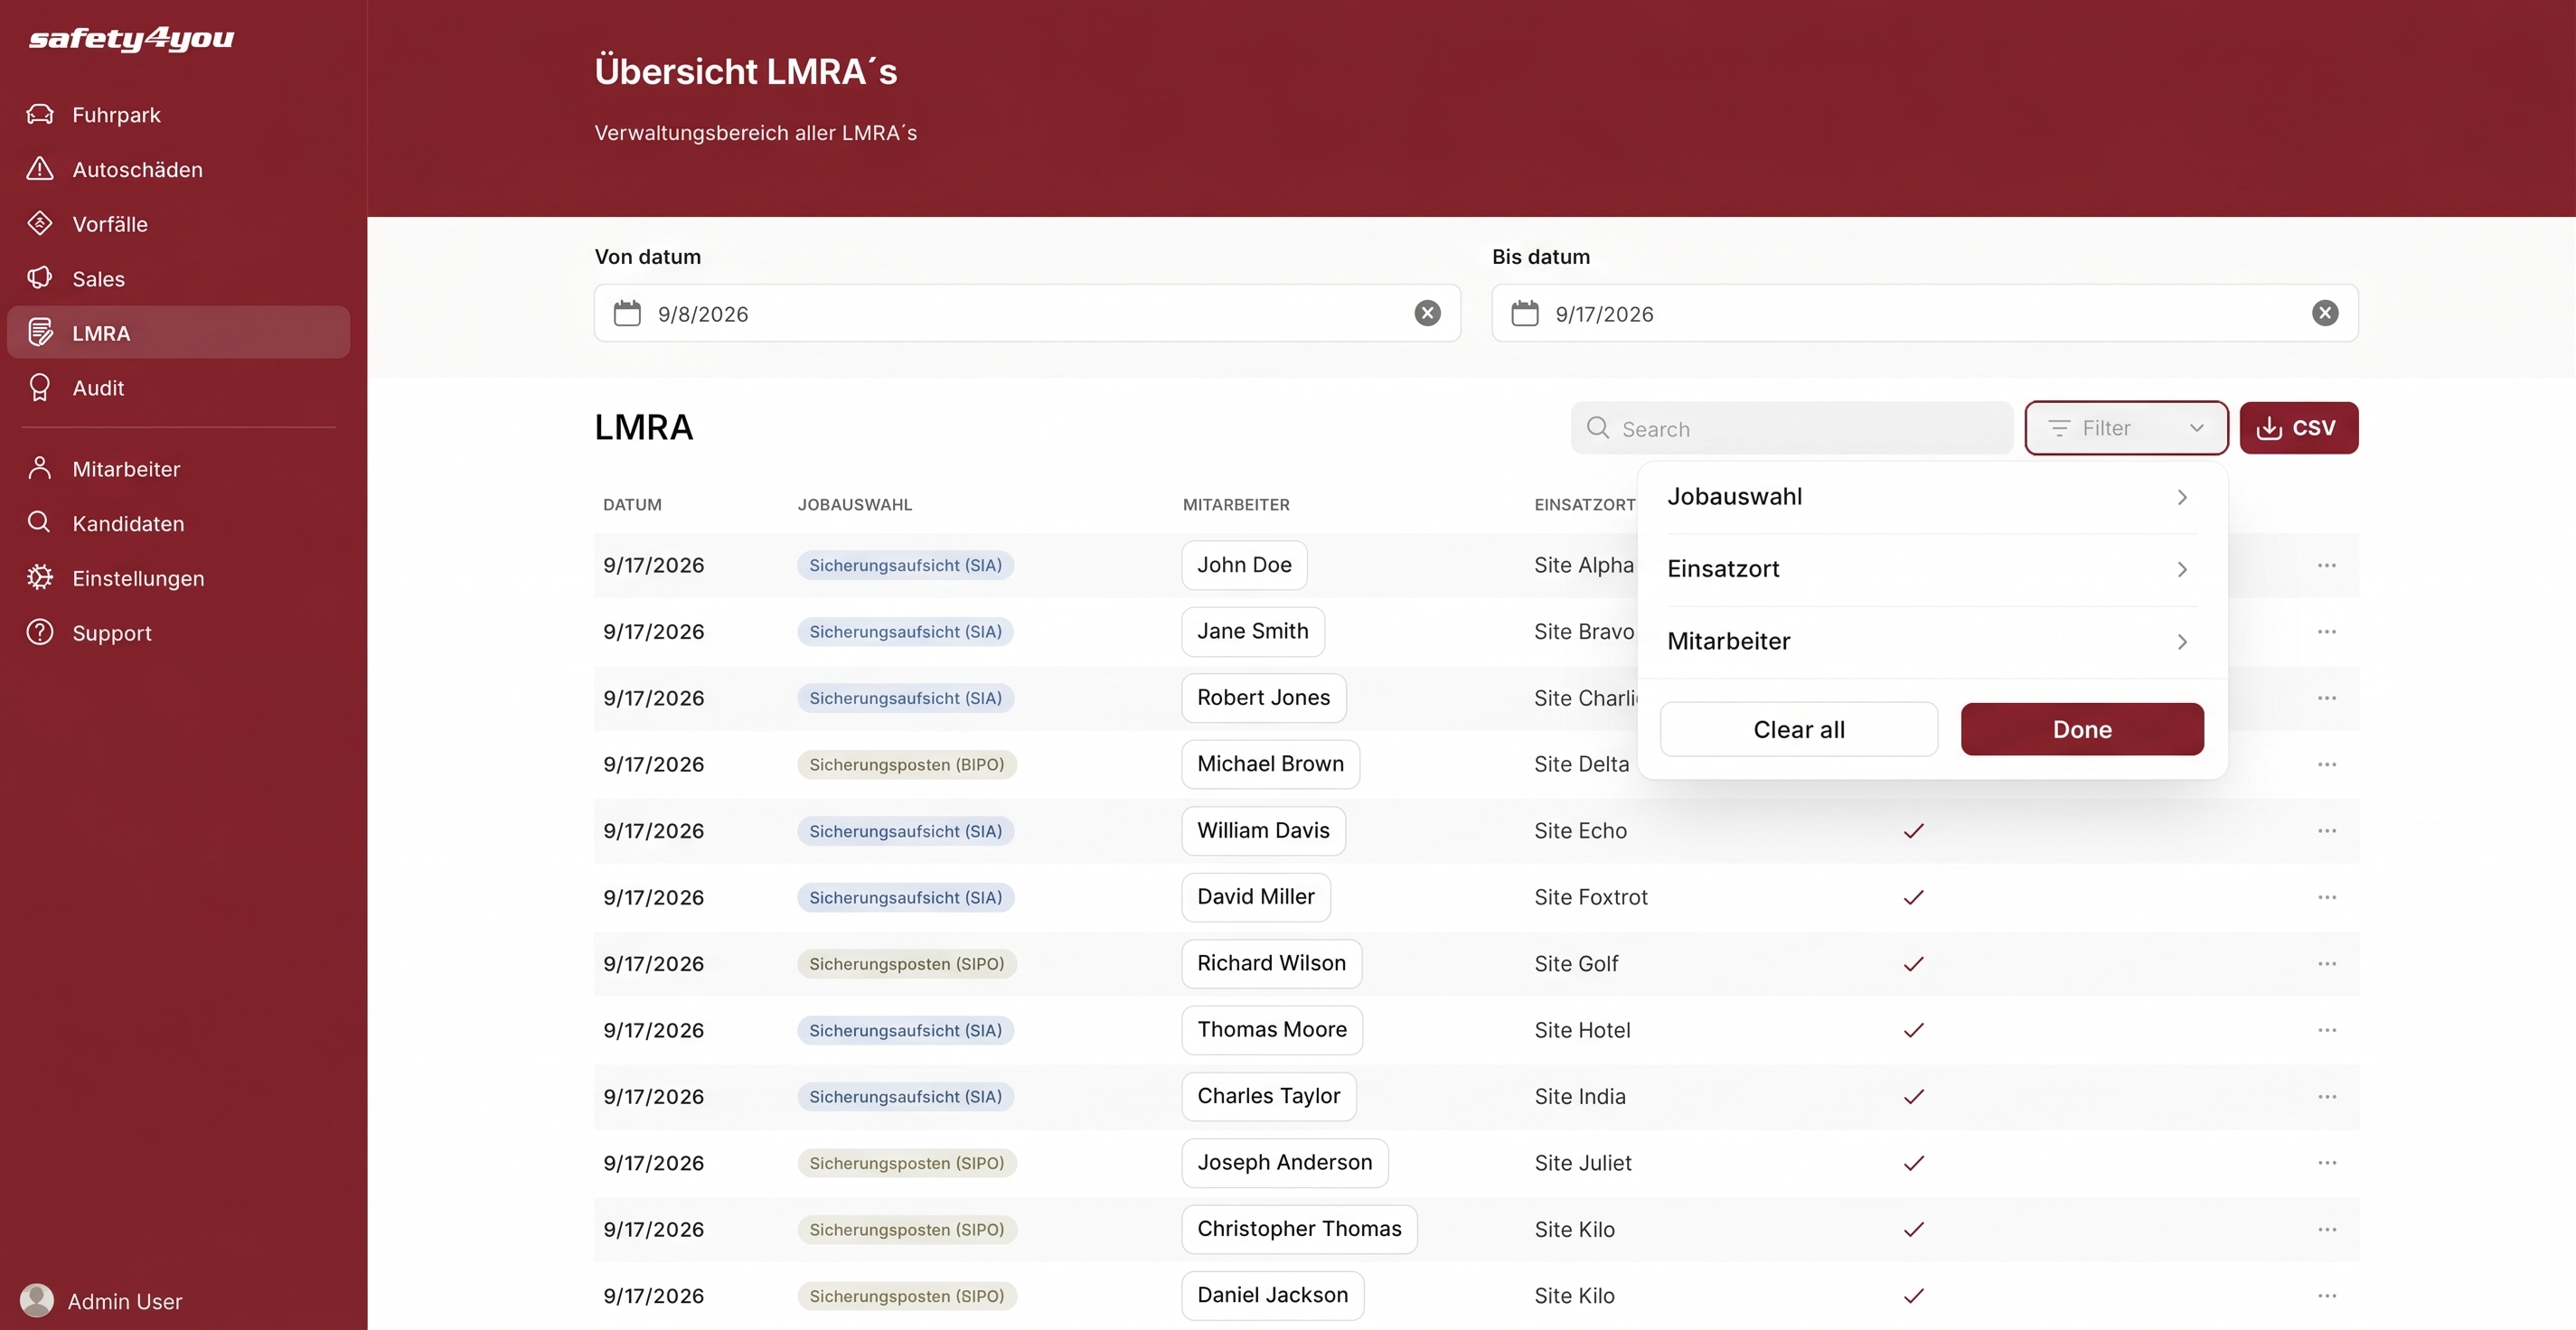
Task: Open John Doe employee chip
Action: tap(1244, 565)
